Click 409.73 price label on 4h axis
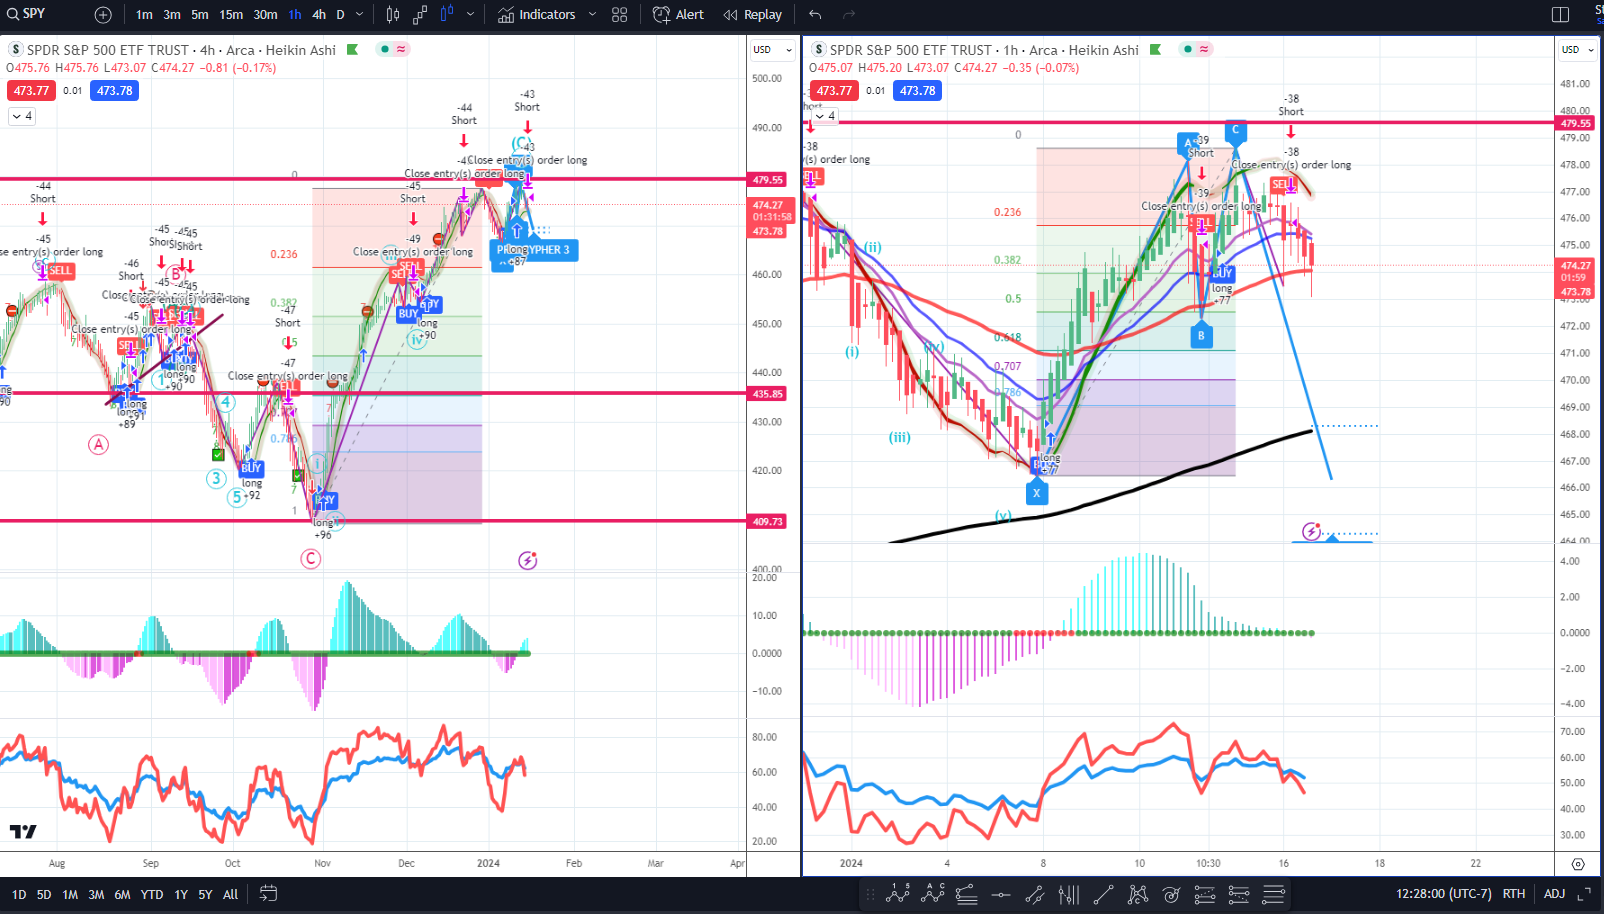The width and height of the screenshot is (1604, 914). pyautogui.click(x=768, y=522)
